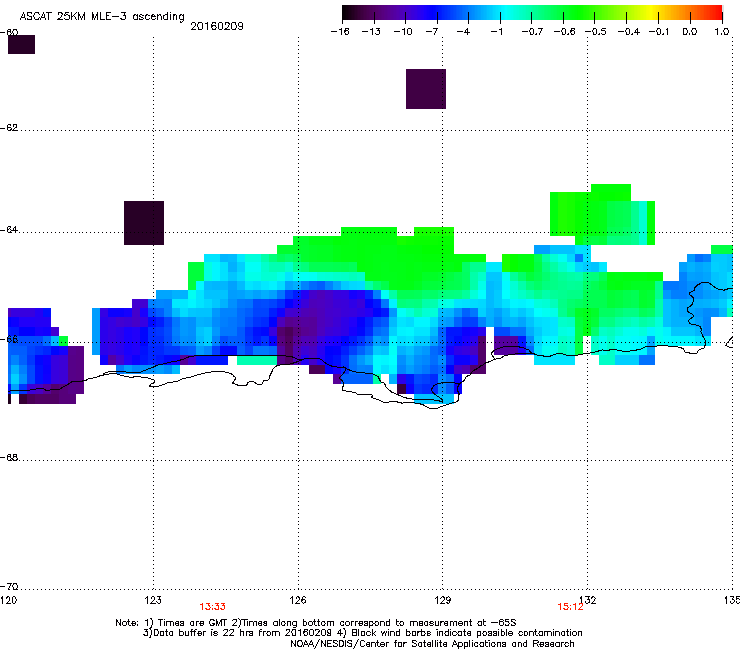Click the red time stamp 13:33
This screenshot has height=650, width=740.
pyautogui.click(x=212, y=607)
